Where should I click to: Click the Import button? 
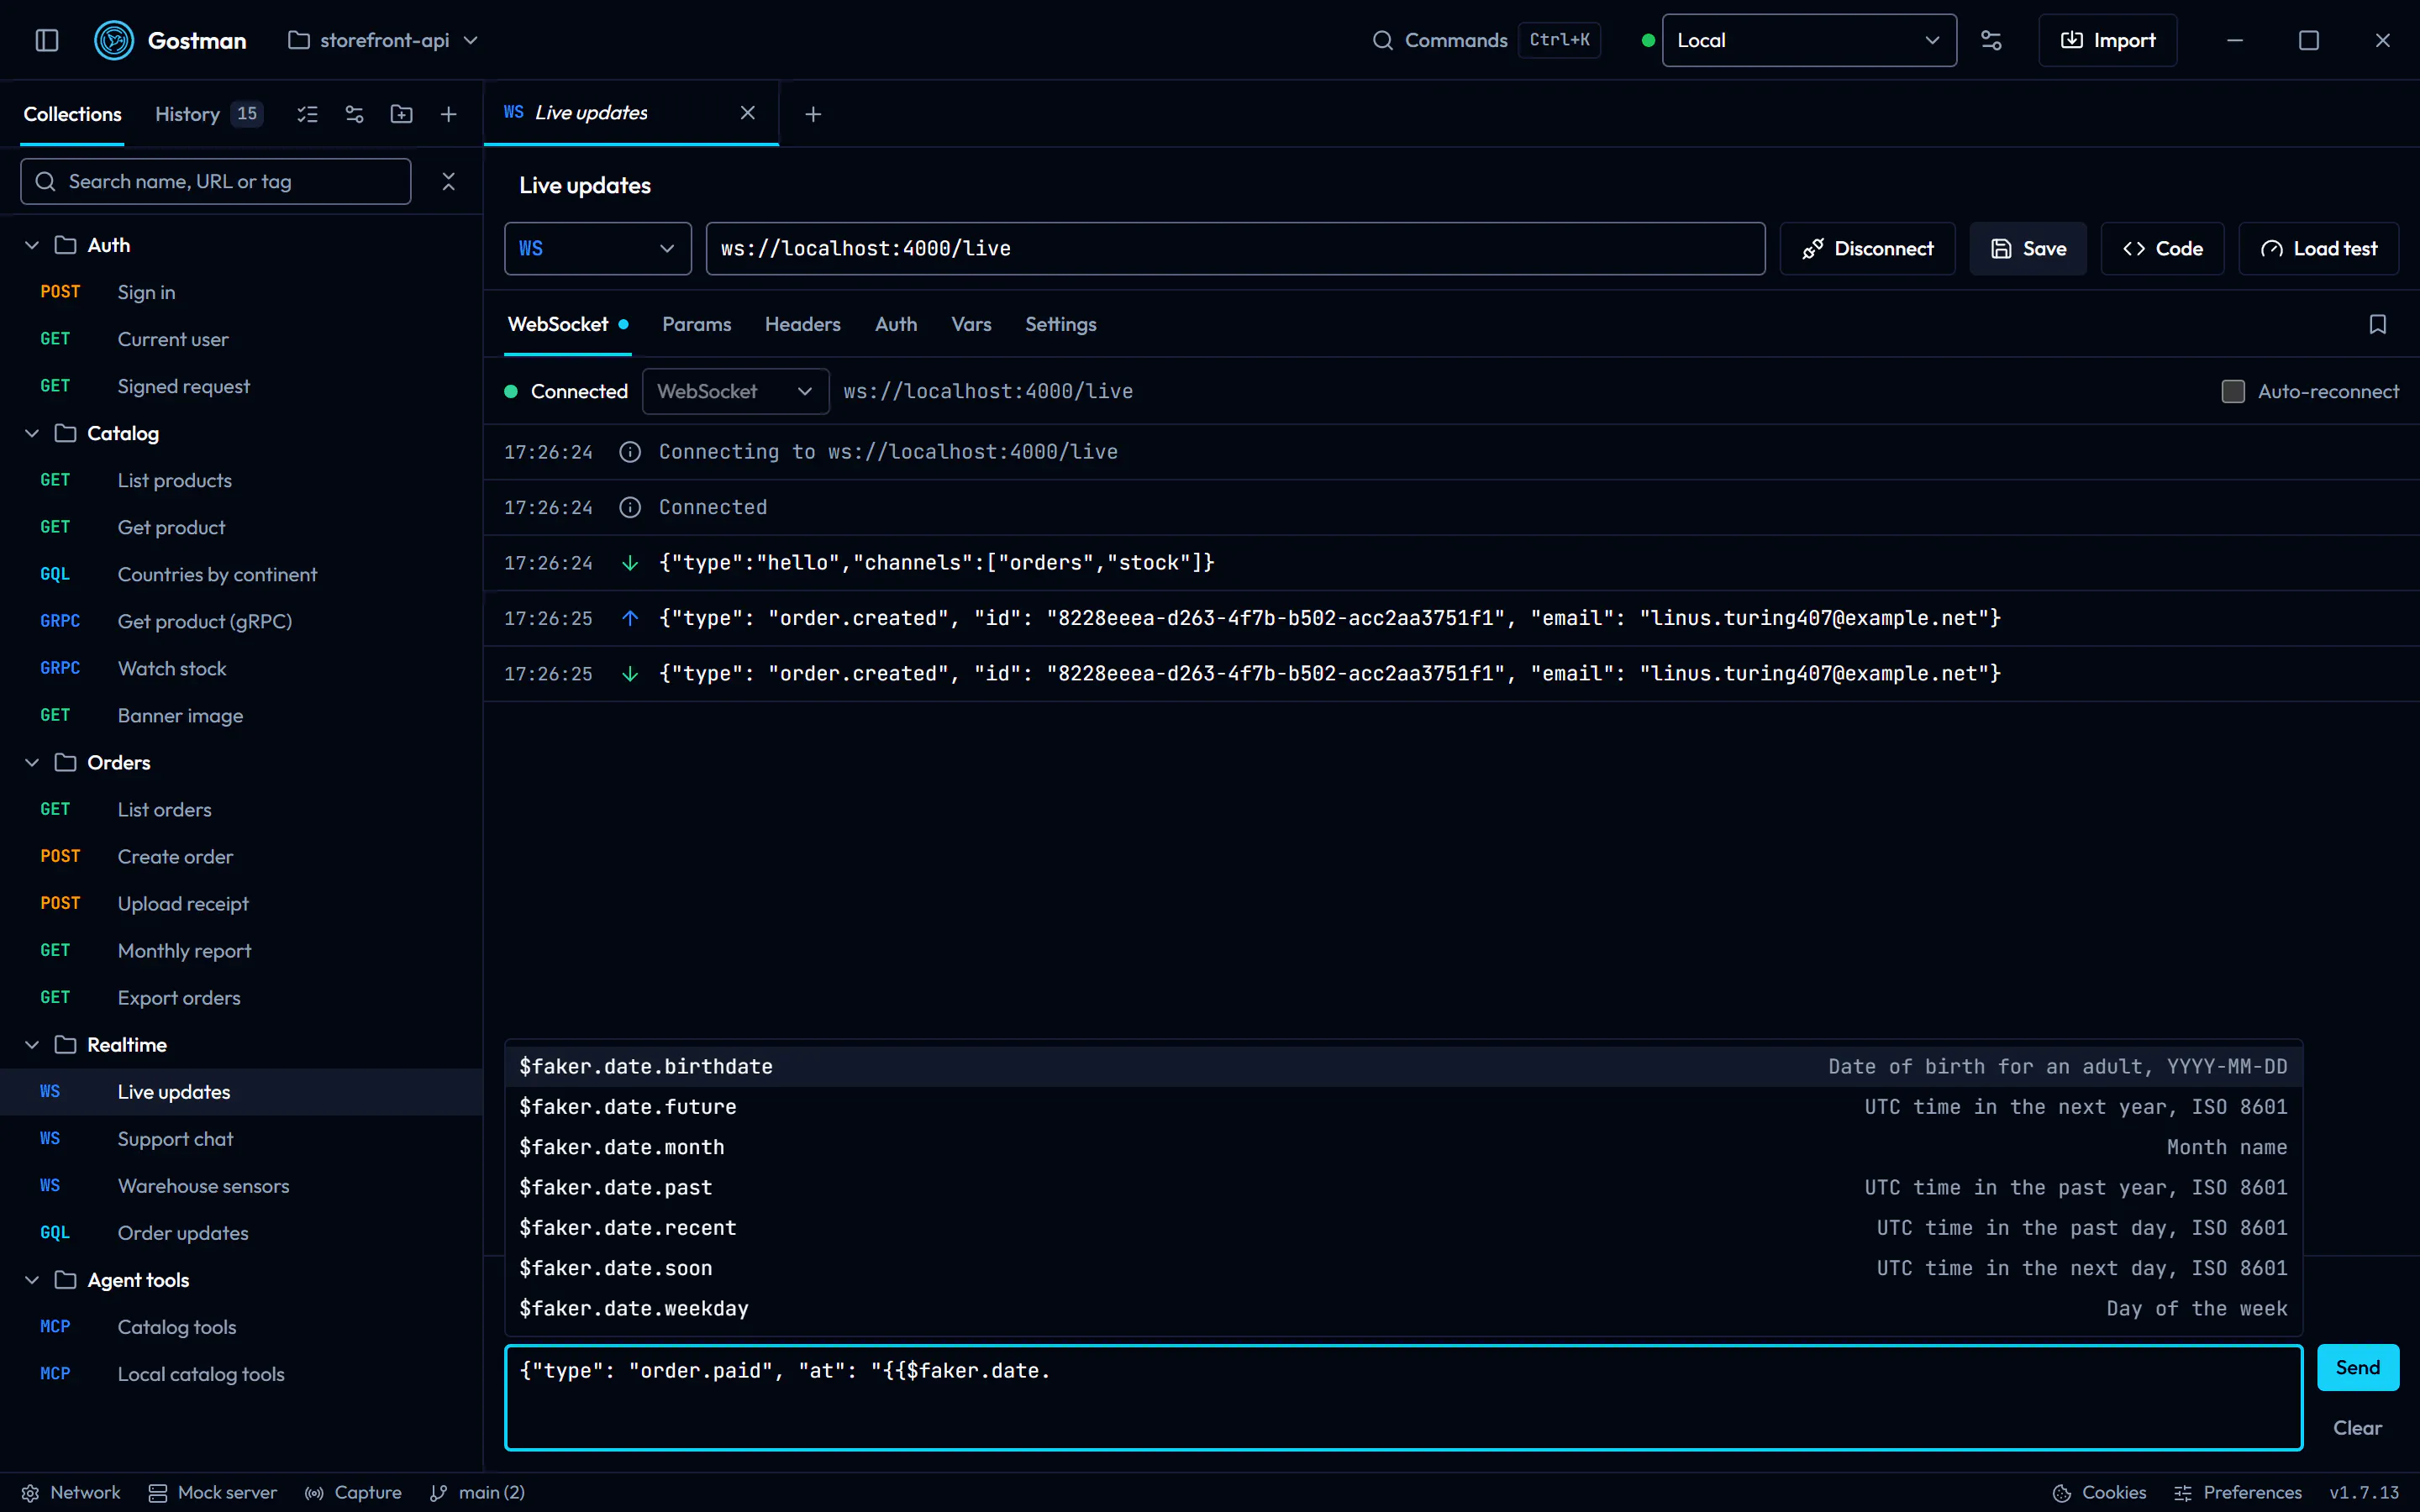pyautogui.click(x=2108, y=40)
